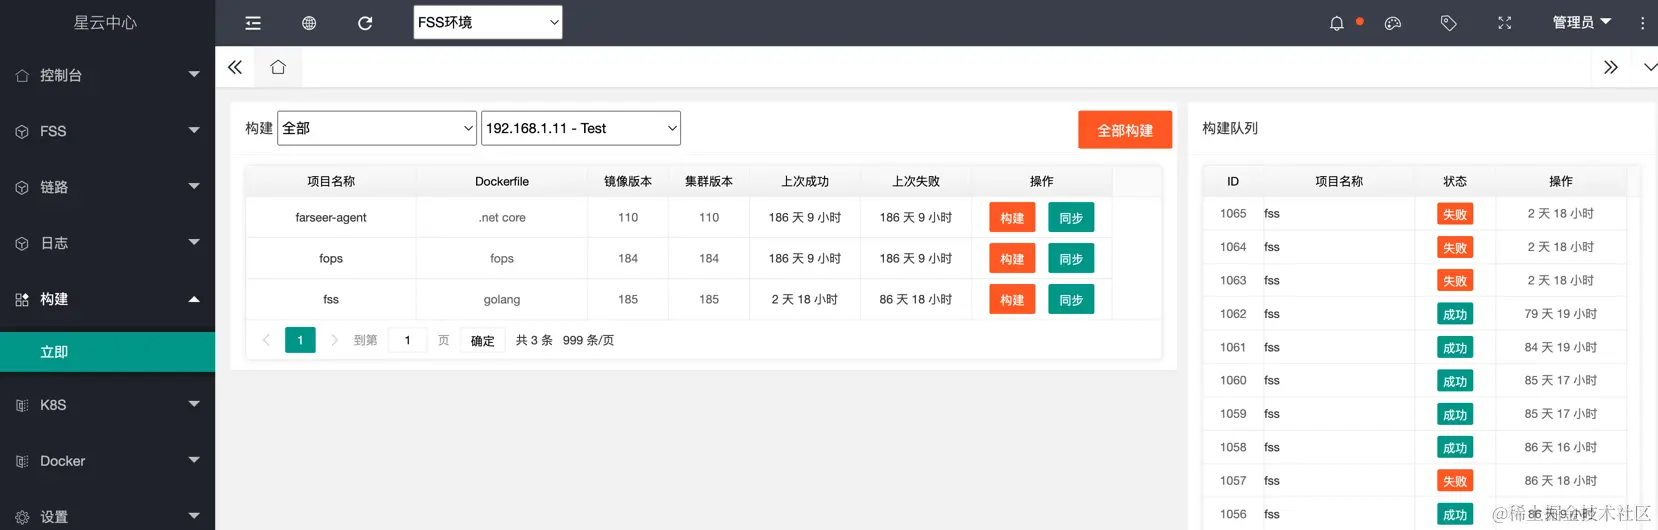The image size is (1658, 530).
Task: Click 同步 for fops project
Action: click(1071, 258)
